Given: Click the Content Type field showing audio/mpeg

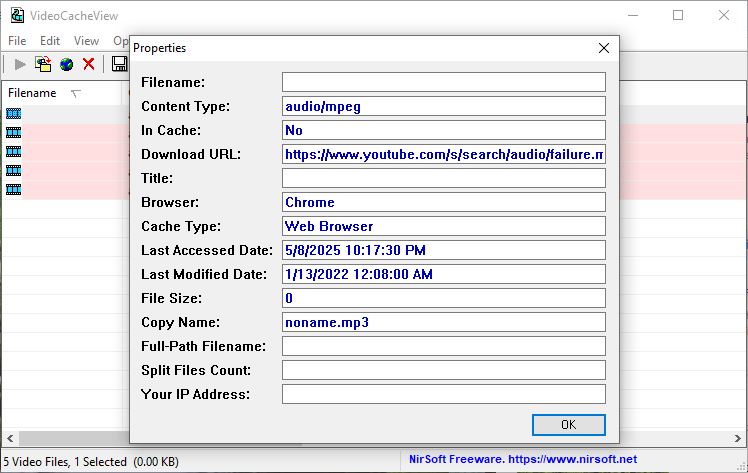Looking at the screenshot, I should pos(444,106).
